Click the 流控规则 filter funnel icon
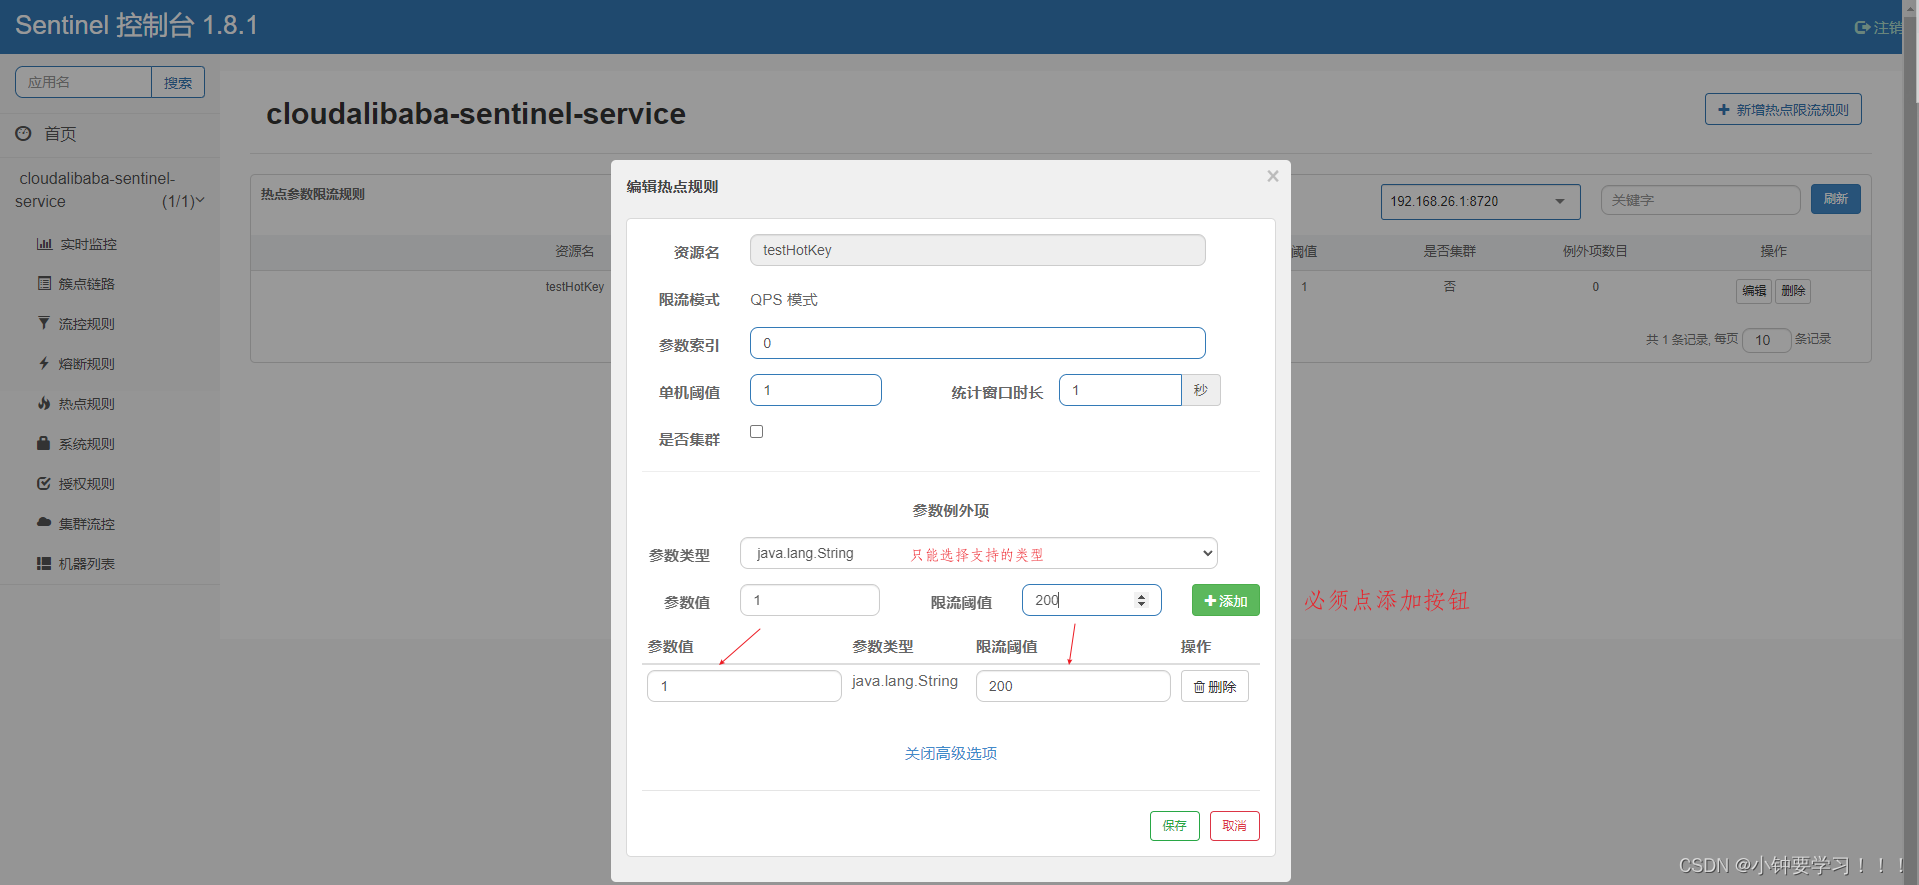Image resolution: width=1919 pixels, height=885 pixels. (x=44, y=323)
